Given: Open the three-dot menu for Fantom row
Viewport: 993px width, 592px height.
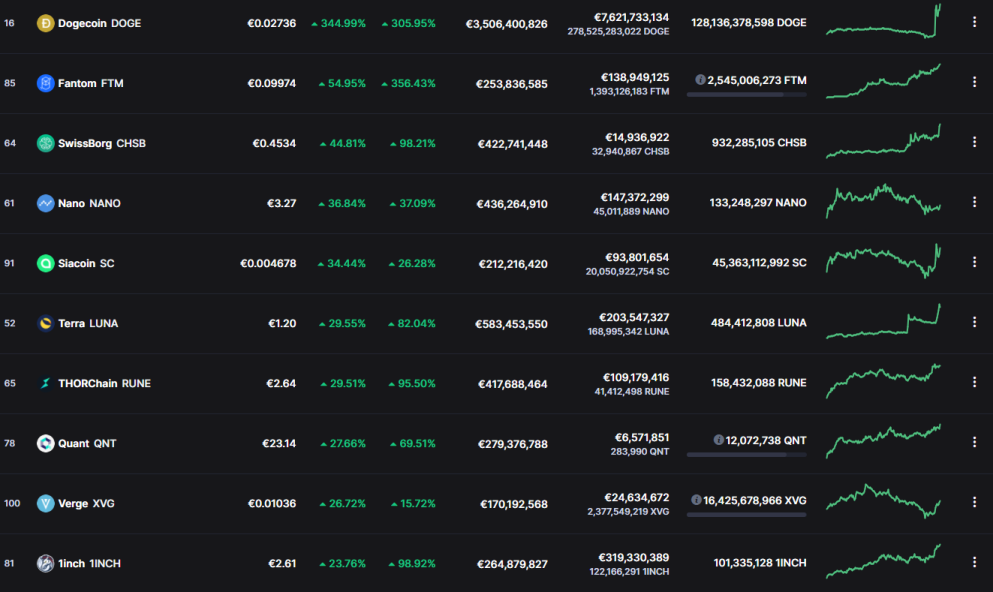Looking at the screenshot, I should [x=974, y=82].
